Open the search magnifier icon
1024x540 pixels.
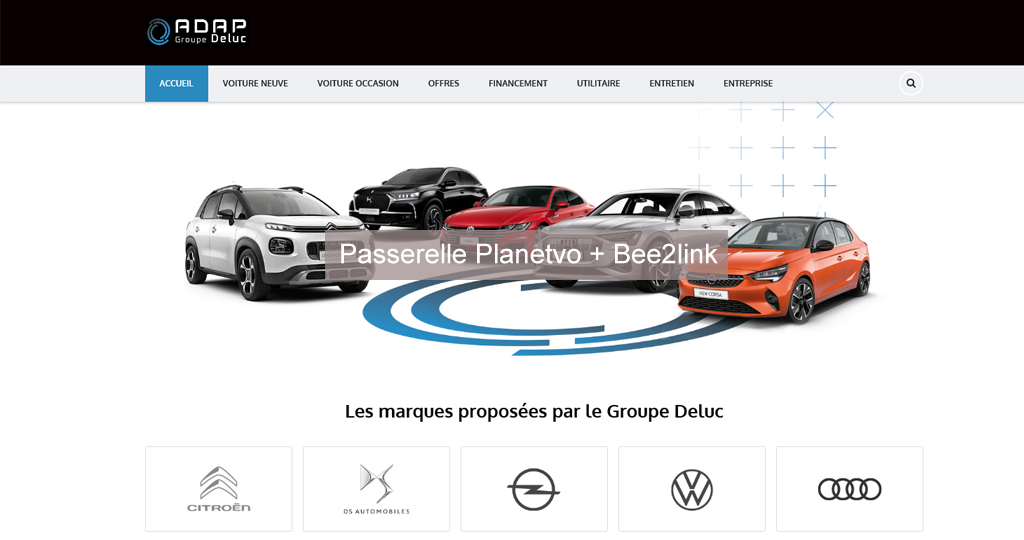coord(910,84)
